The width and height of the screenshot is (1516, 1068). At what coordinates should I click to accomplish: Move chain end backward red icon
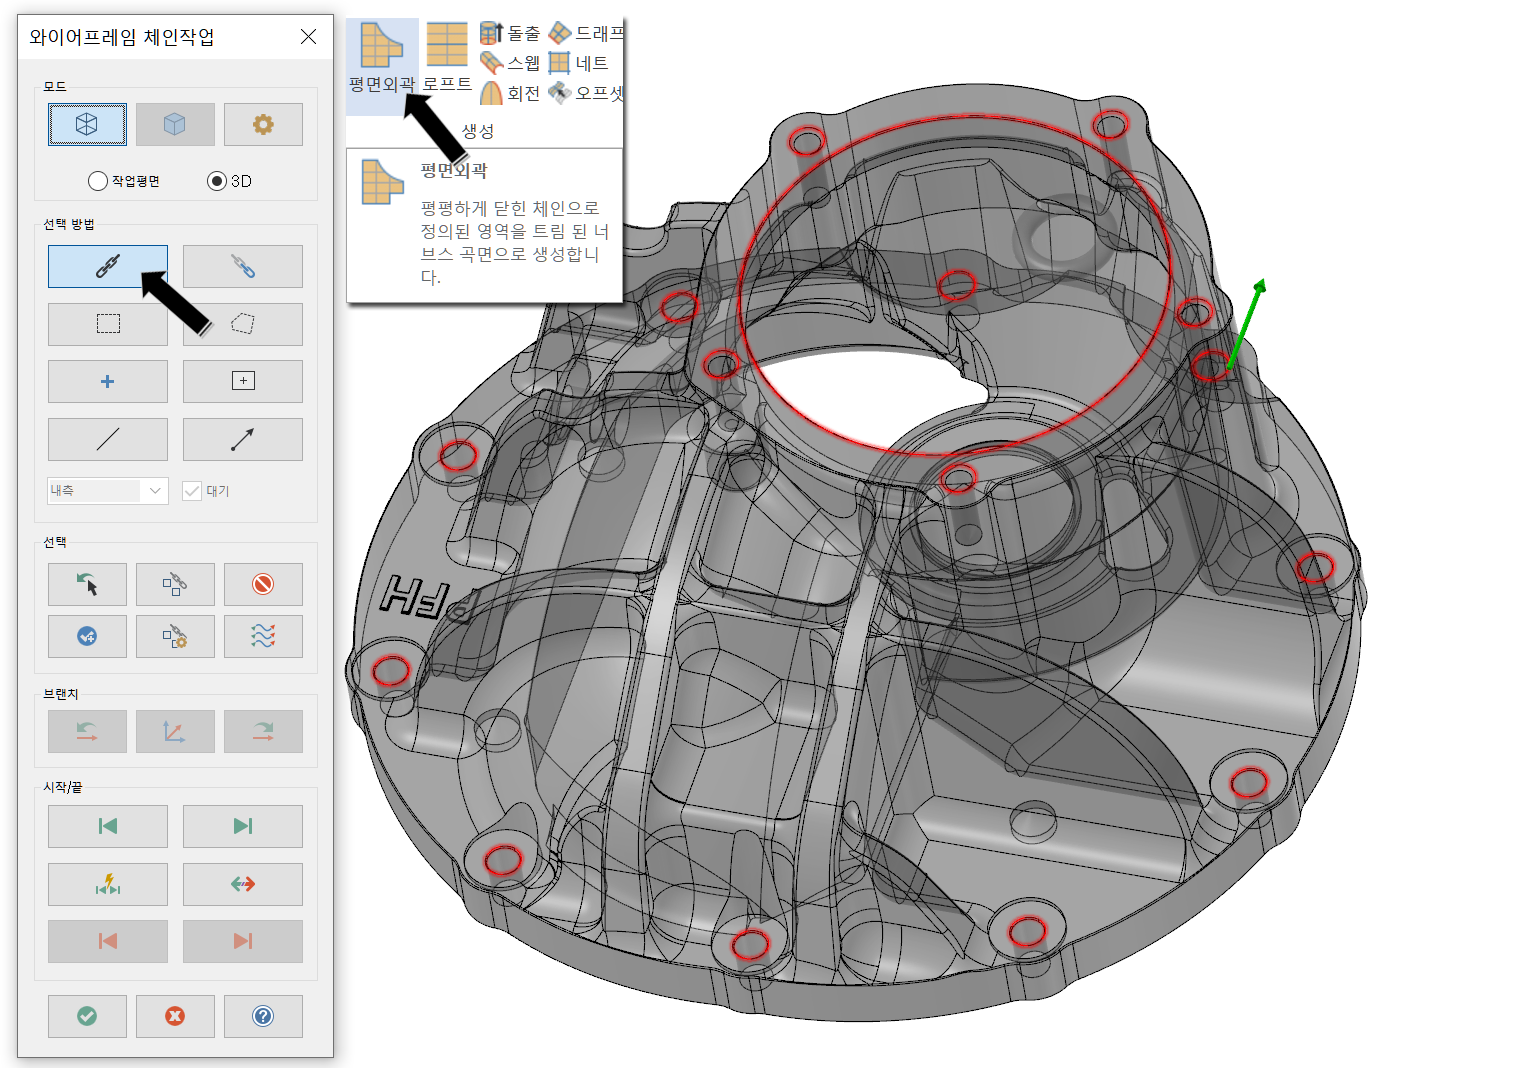(x=108, y=941)
